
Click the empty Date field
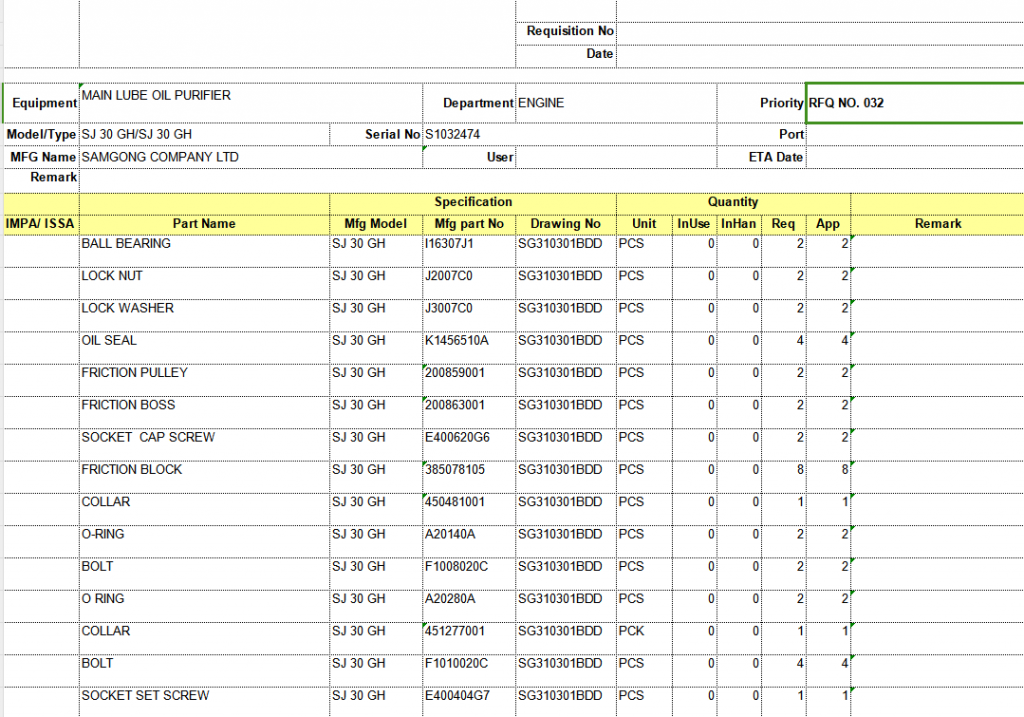tap(818, 54)
